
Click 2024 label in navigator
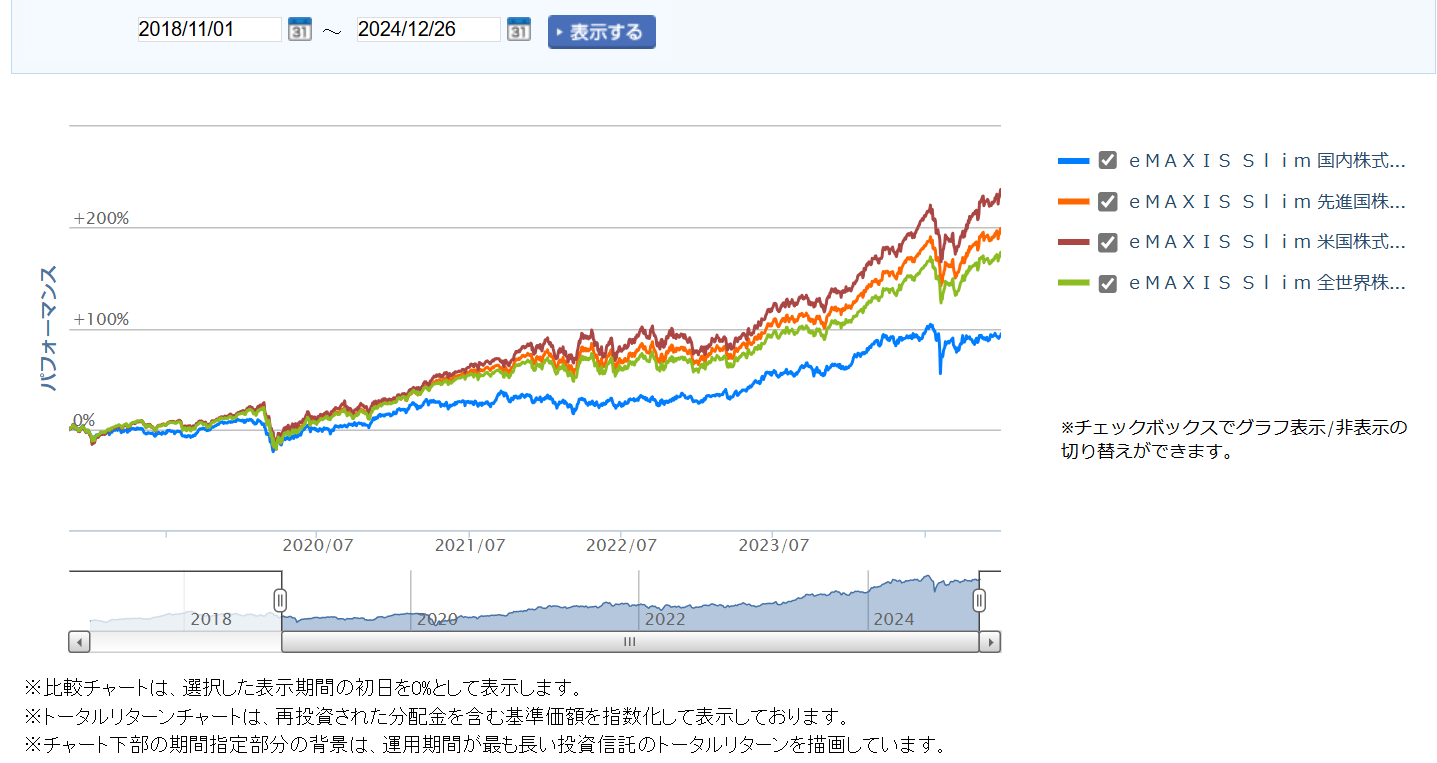pyautogui.click(x=894, y=619)
